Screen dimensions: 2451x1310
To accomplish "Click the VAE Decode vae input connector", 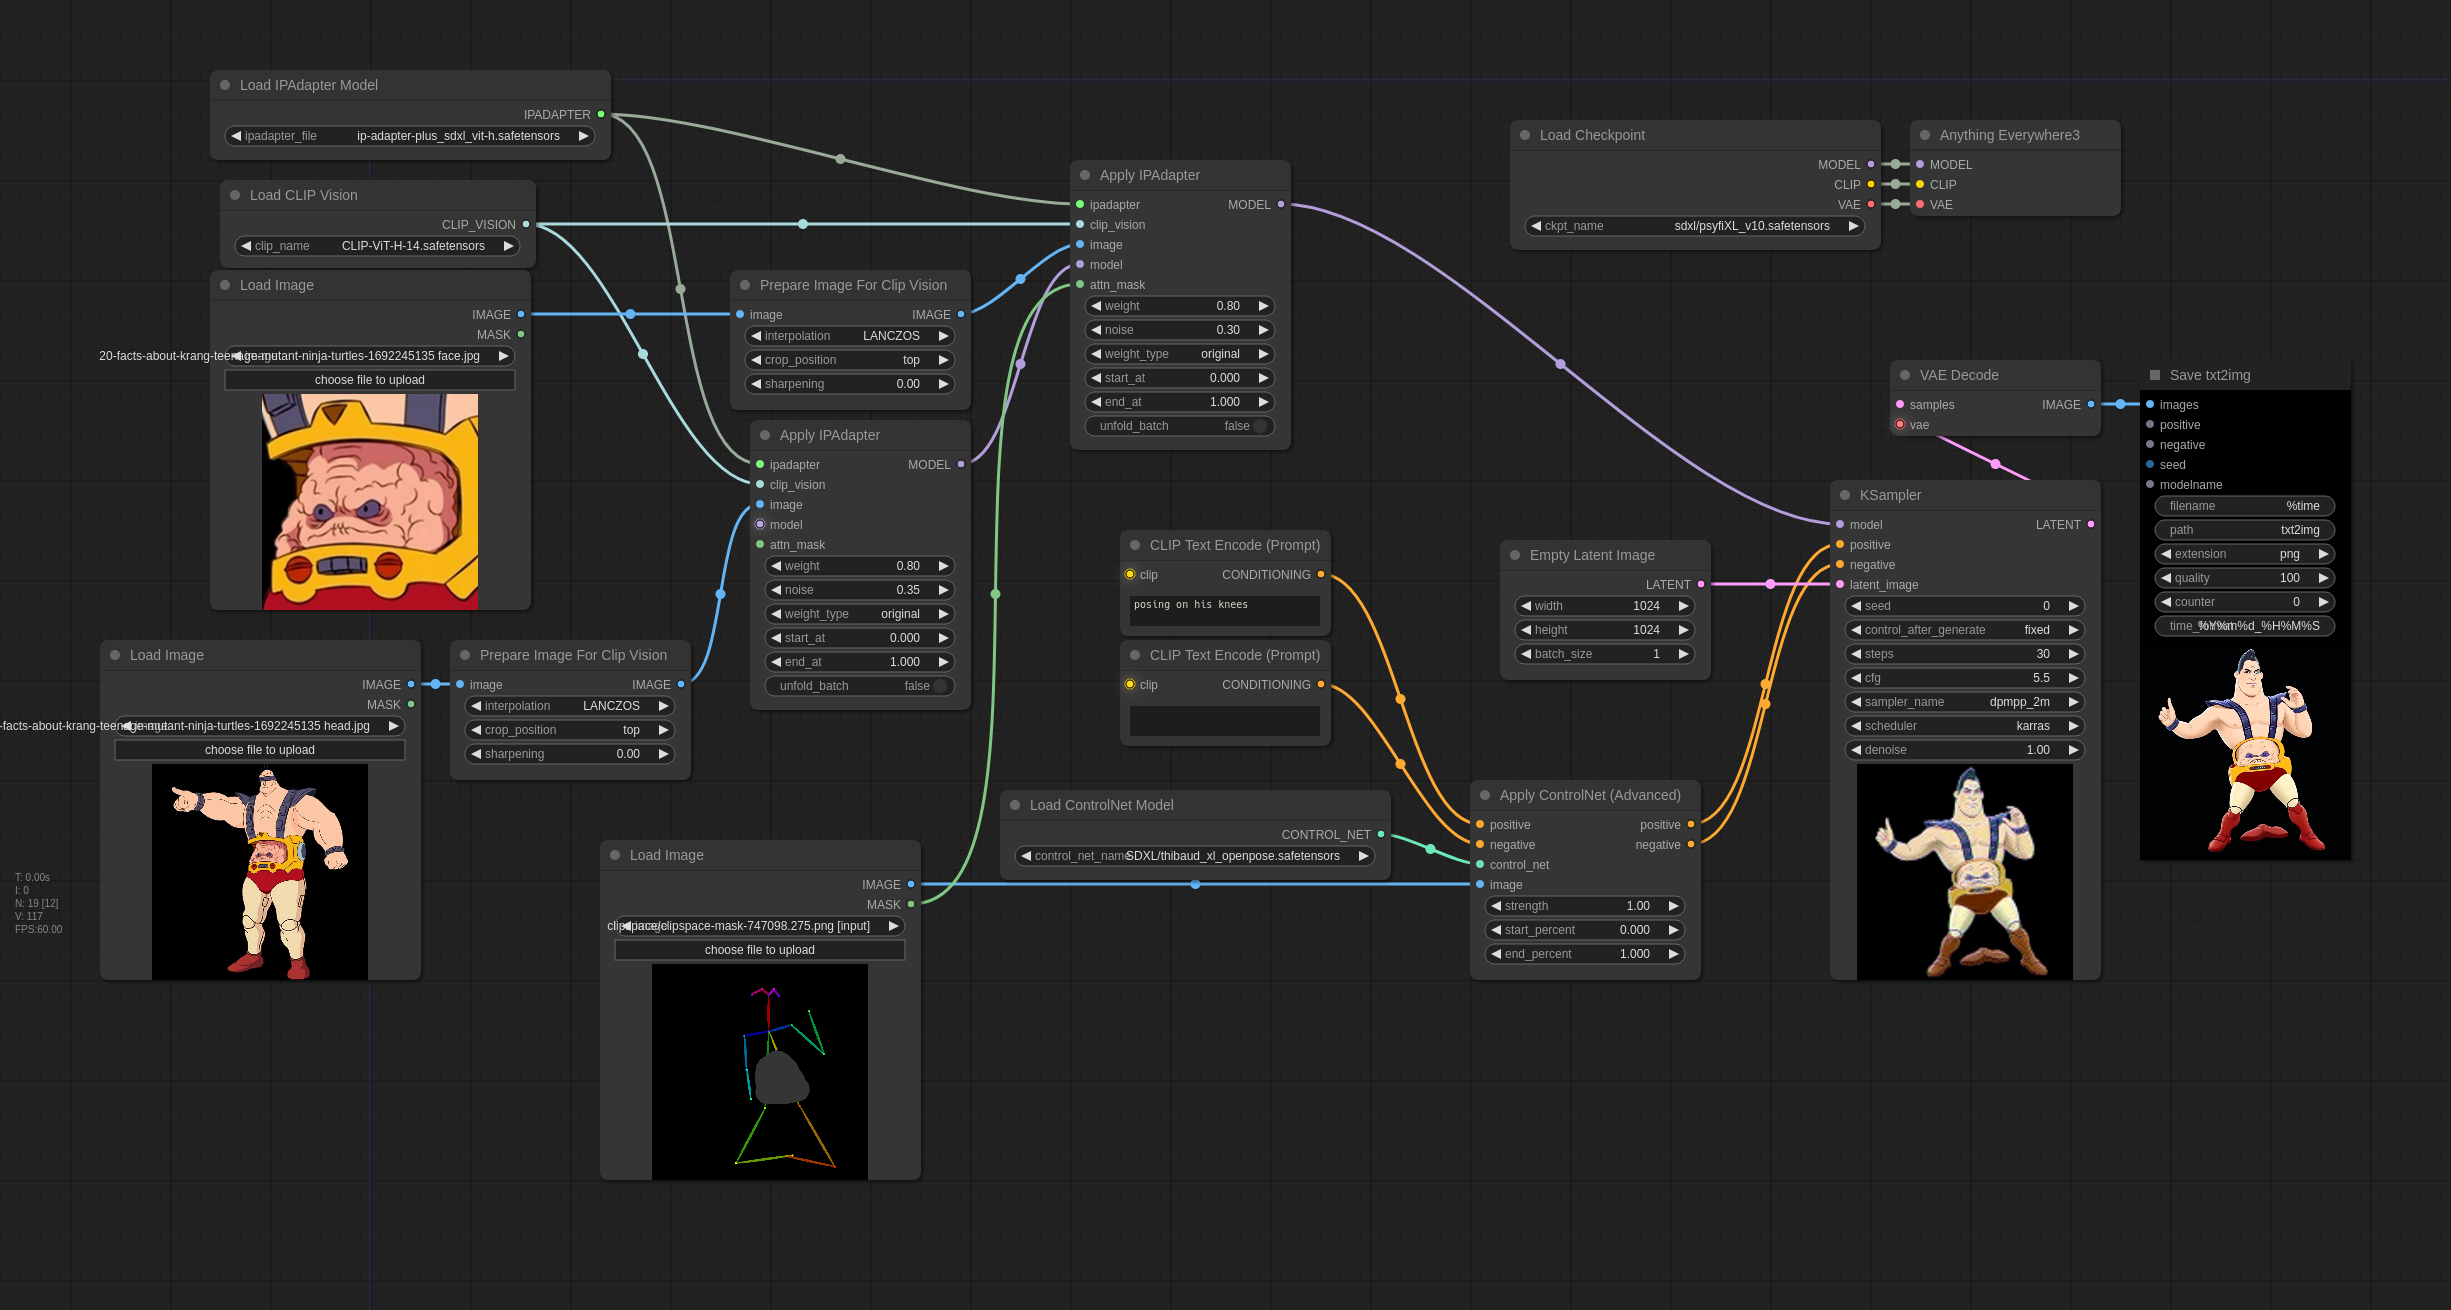I will 1900,424.
